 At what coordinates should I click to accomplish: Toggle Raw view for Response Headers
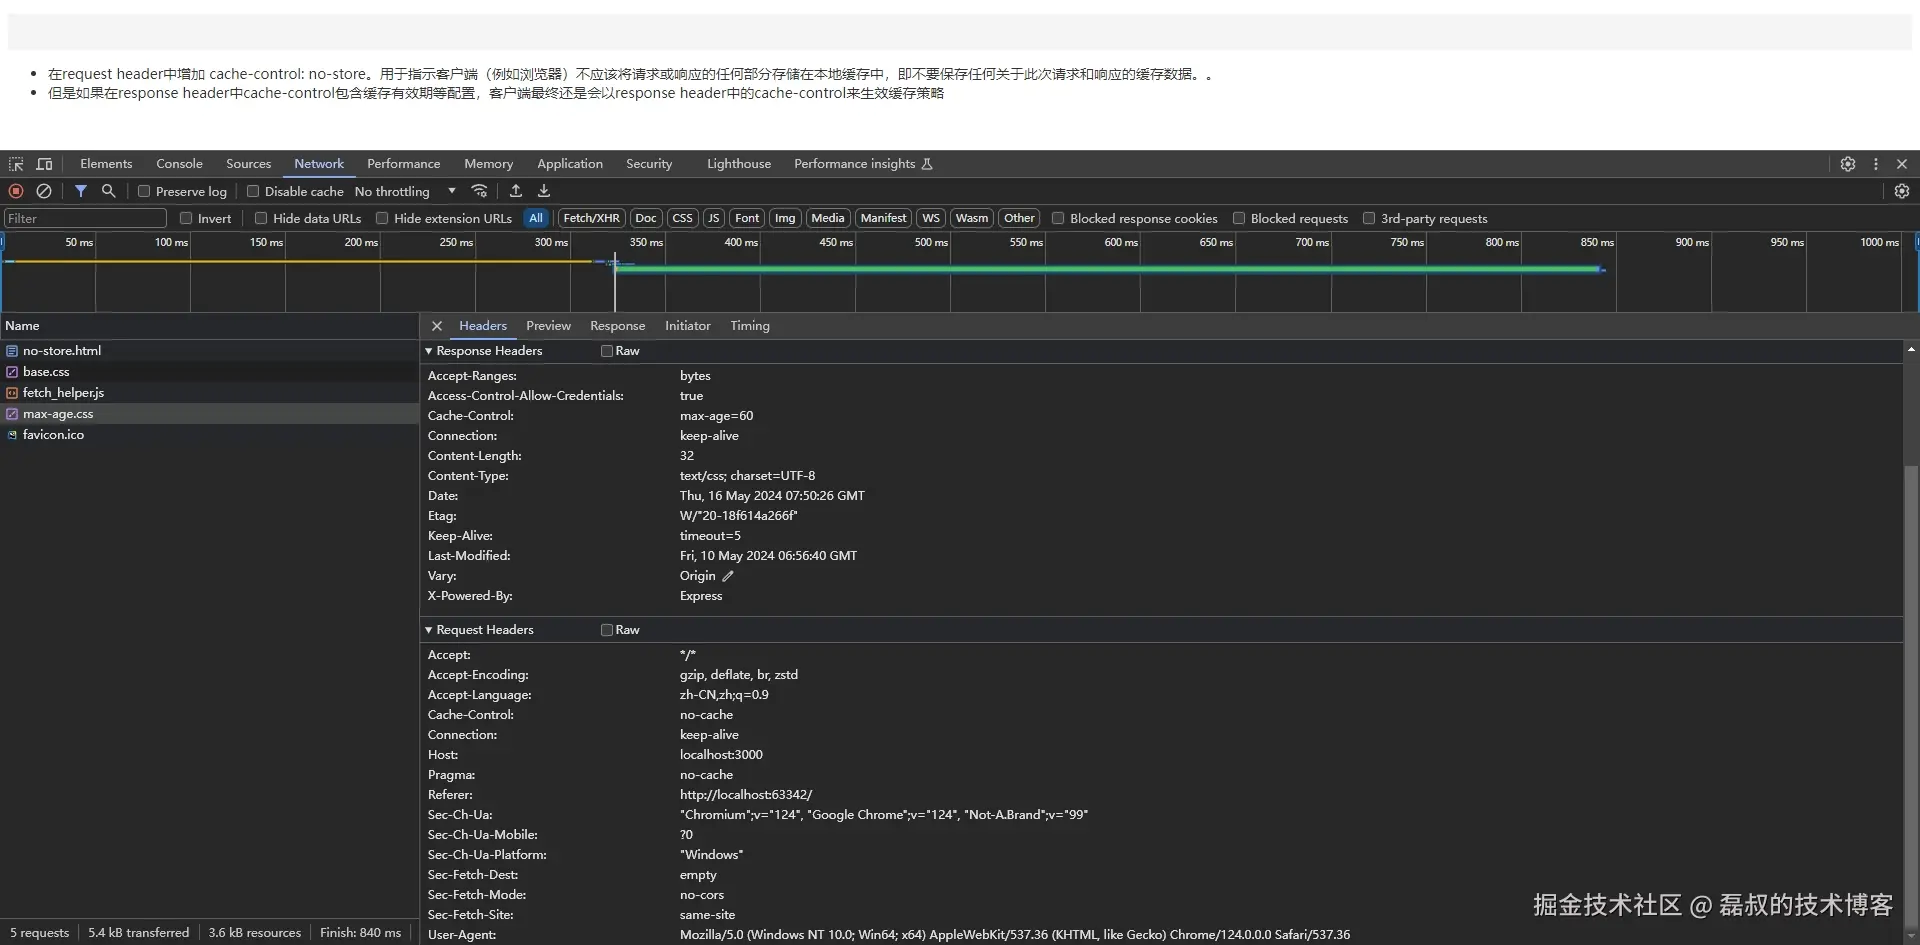[x=606, y=351]
